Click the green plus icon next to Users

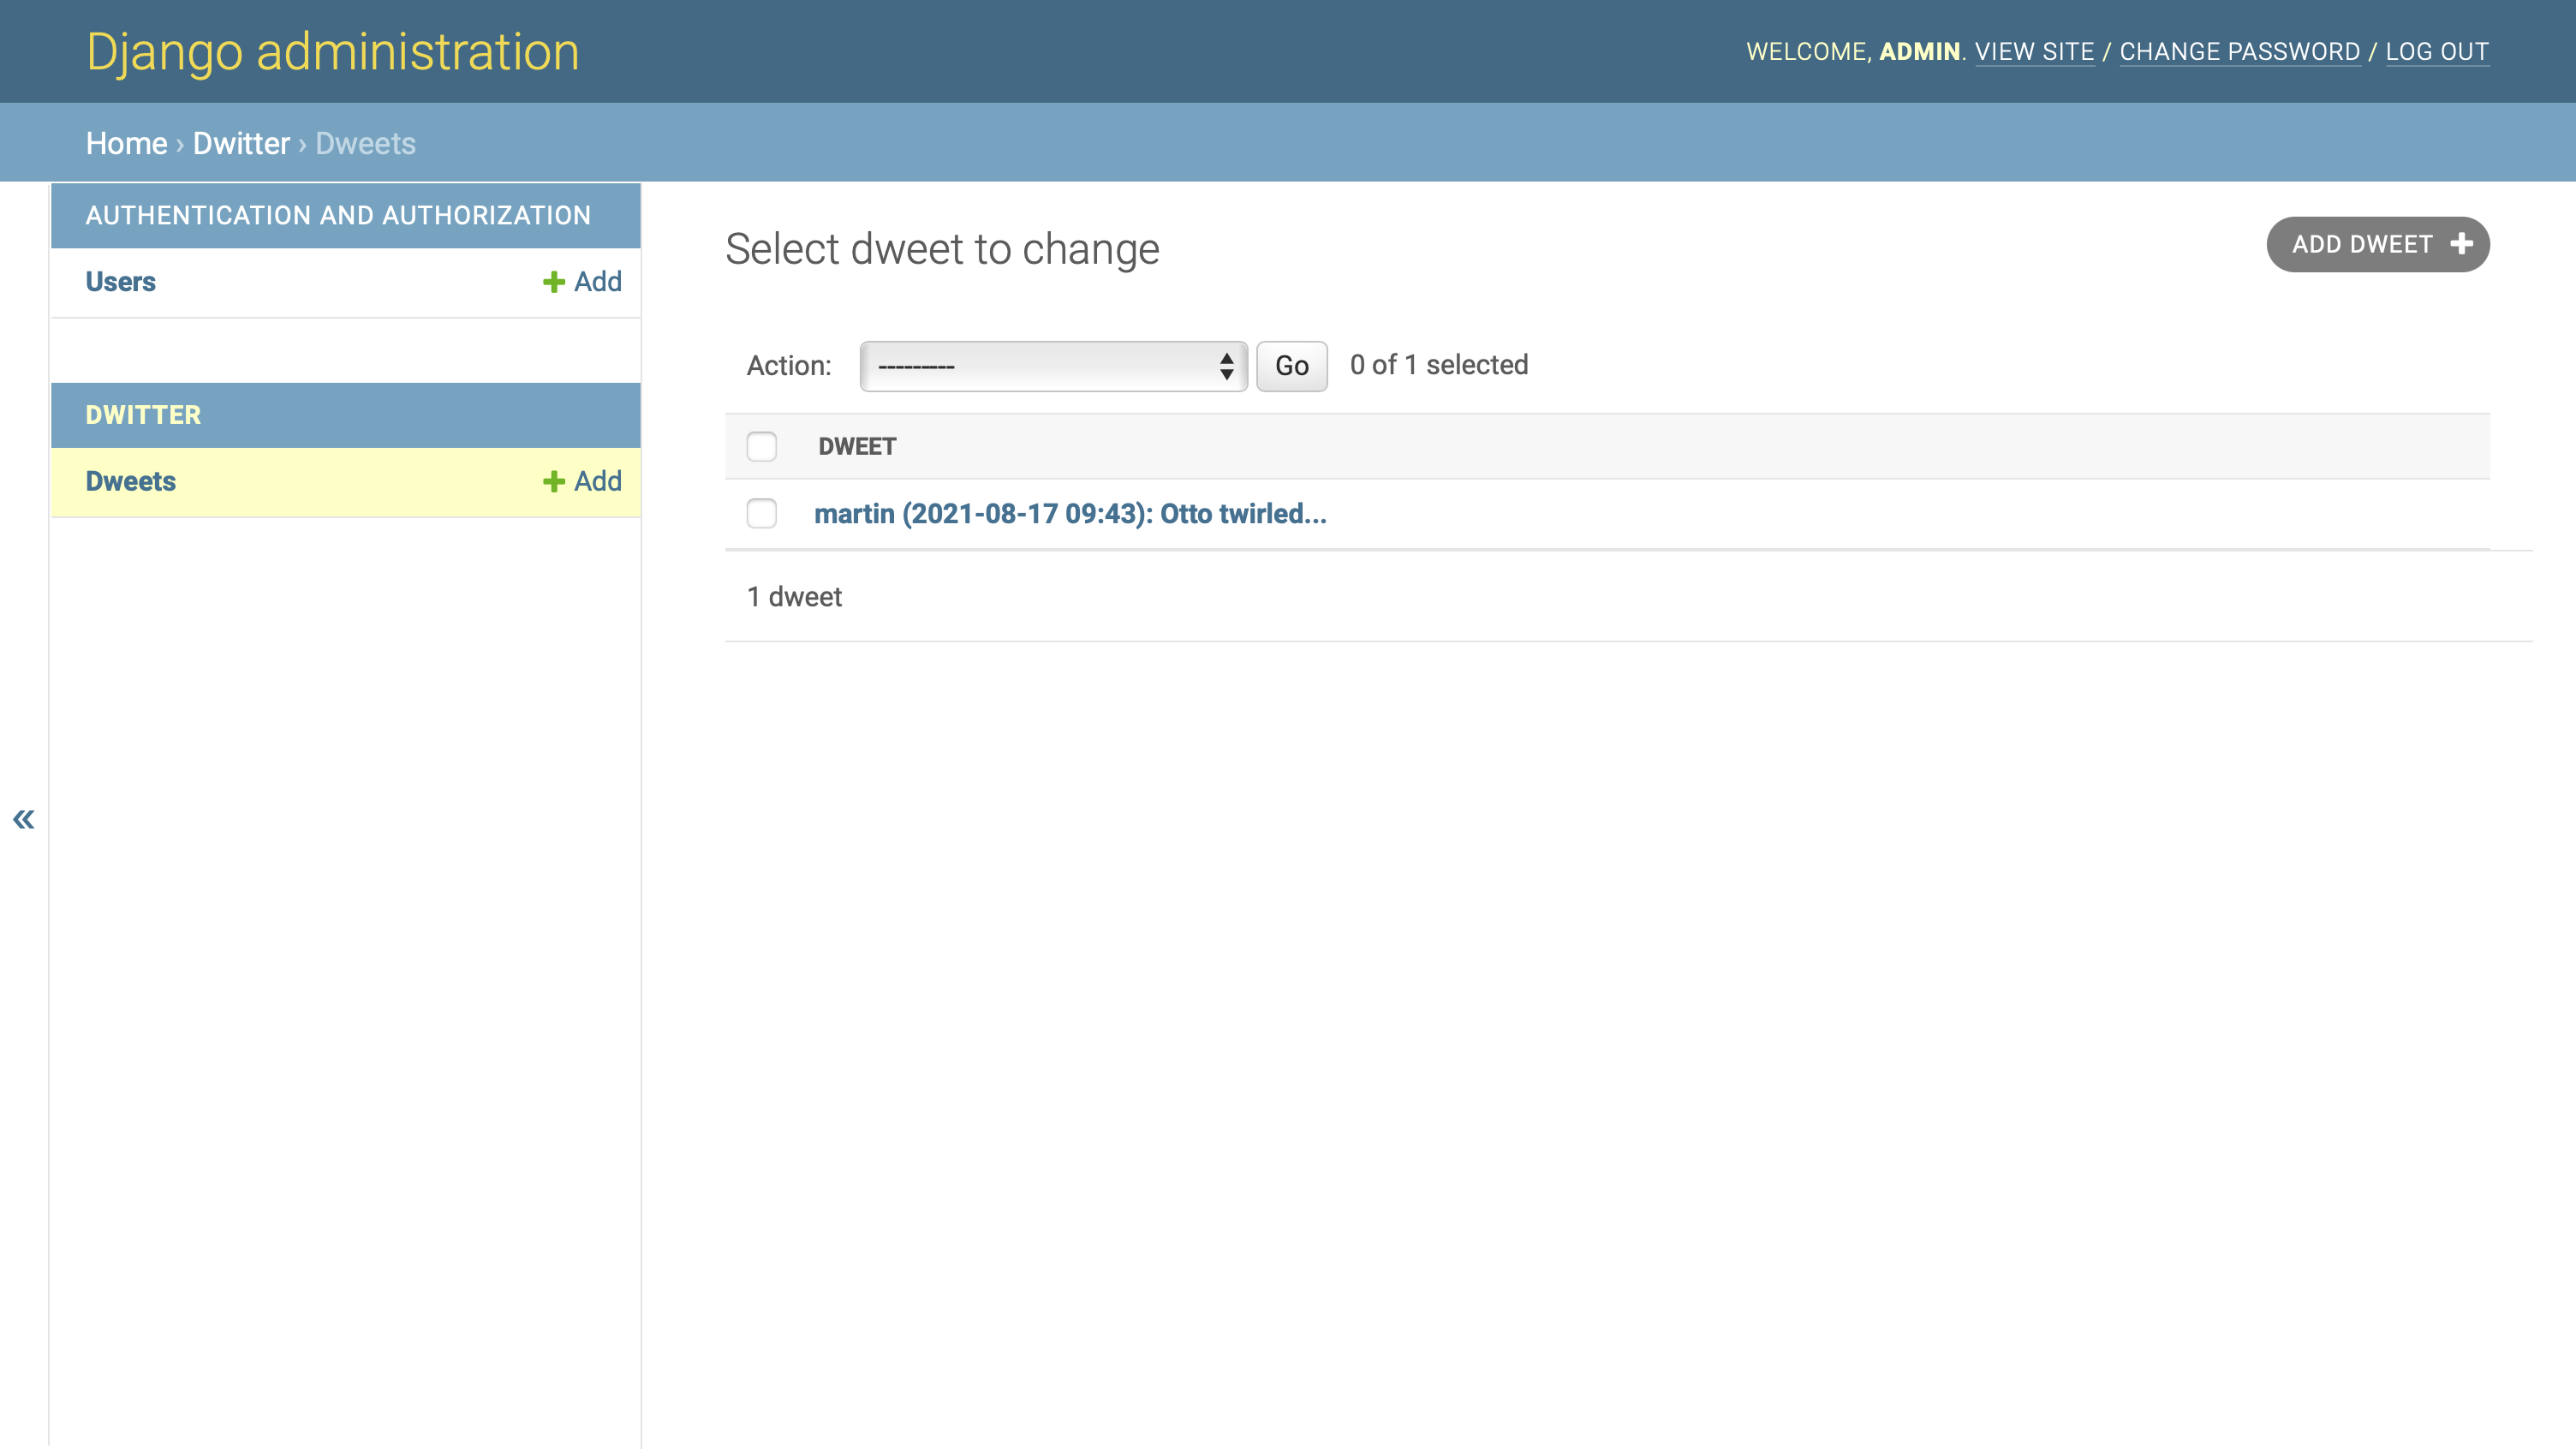[551, 281]
